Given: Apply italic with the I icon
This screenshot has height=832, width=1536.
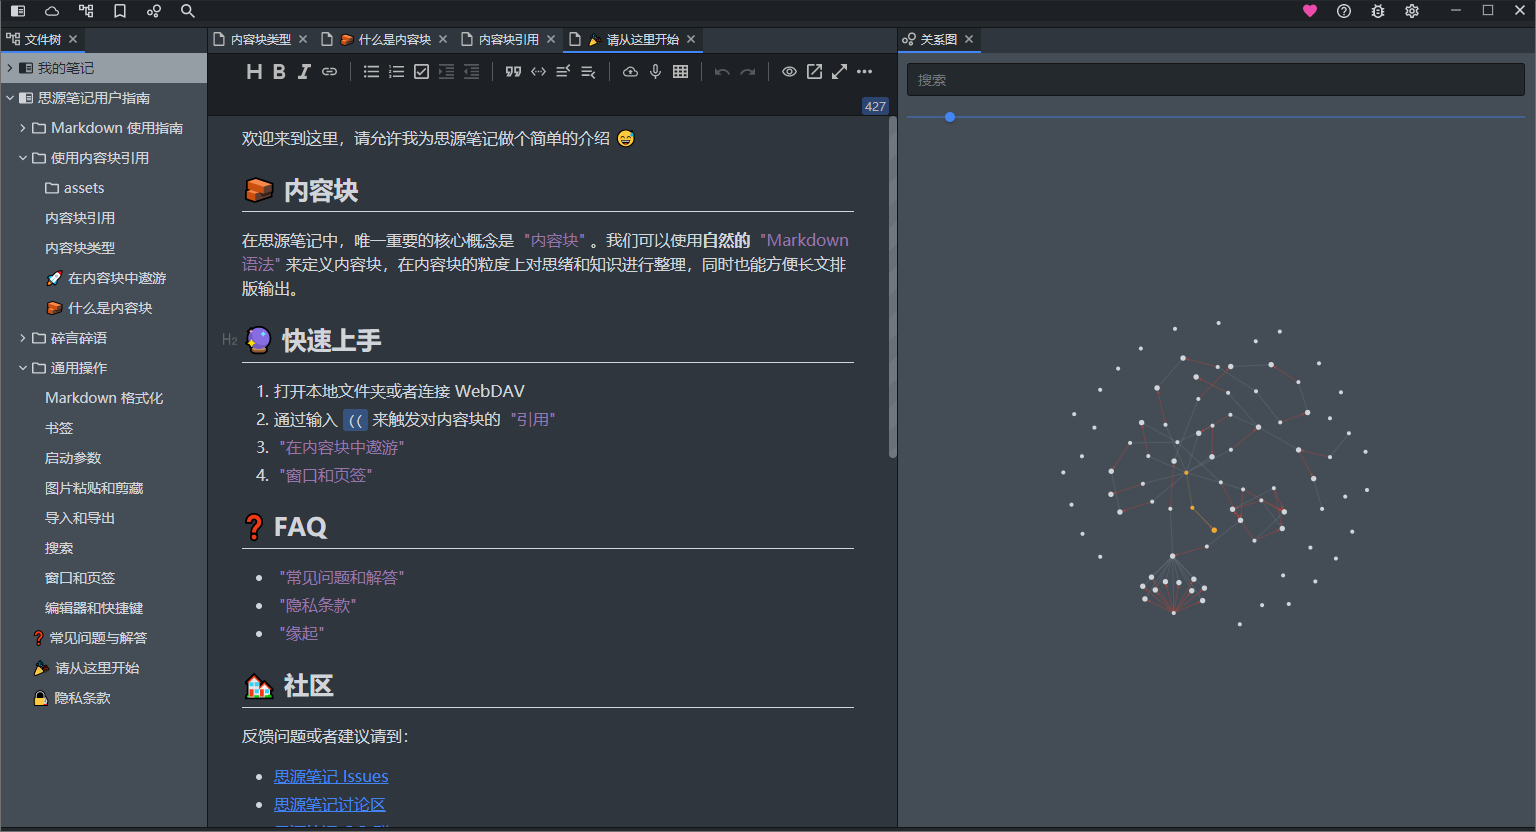Looking at the screenshot, I should pyautogui.click(x=304, y=71).
